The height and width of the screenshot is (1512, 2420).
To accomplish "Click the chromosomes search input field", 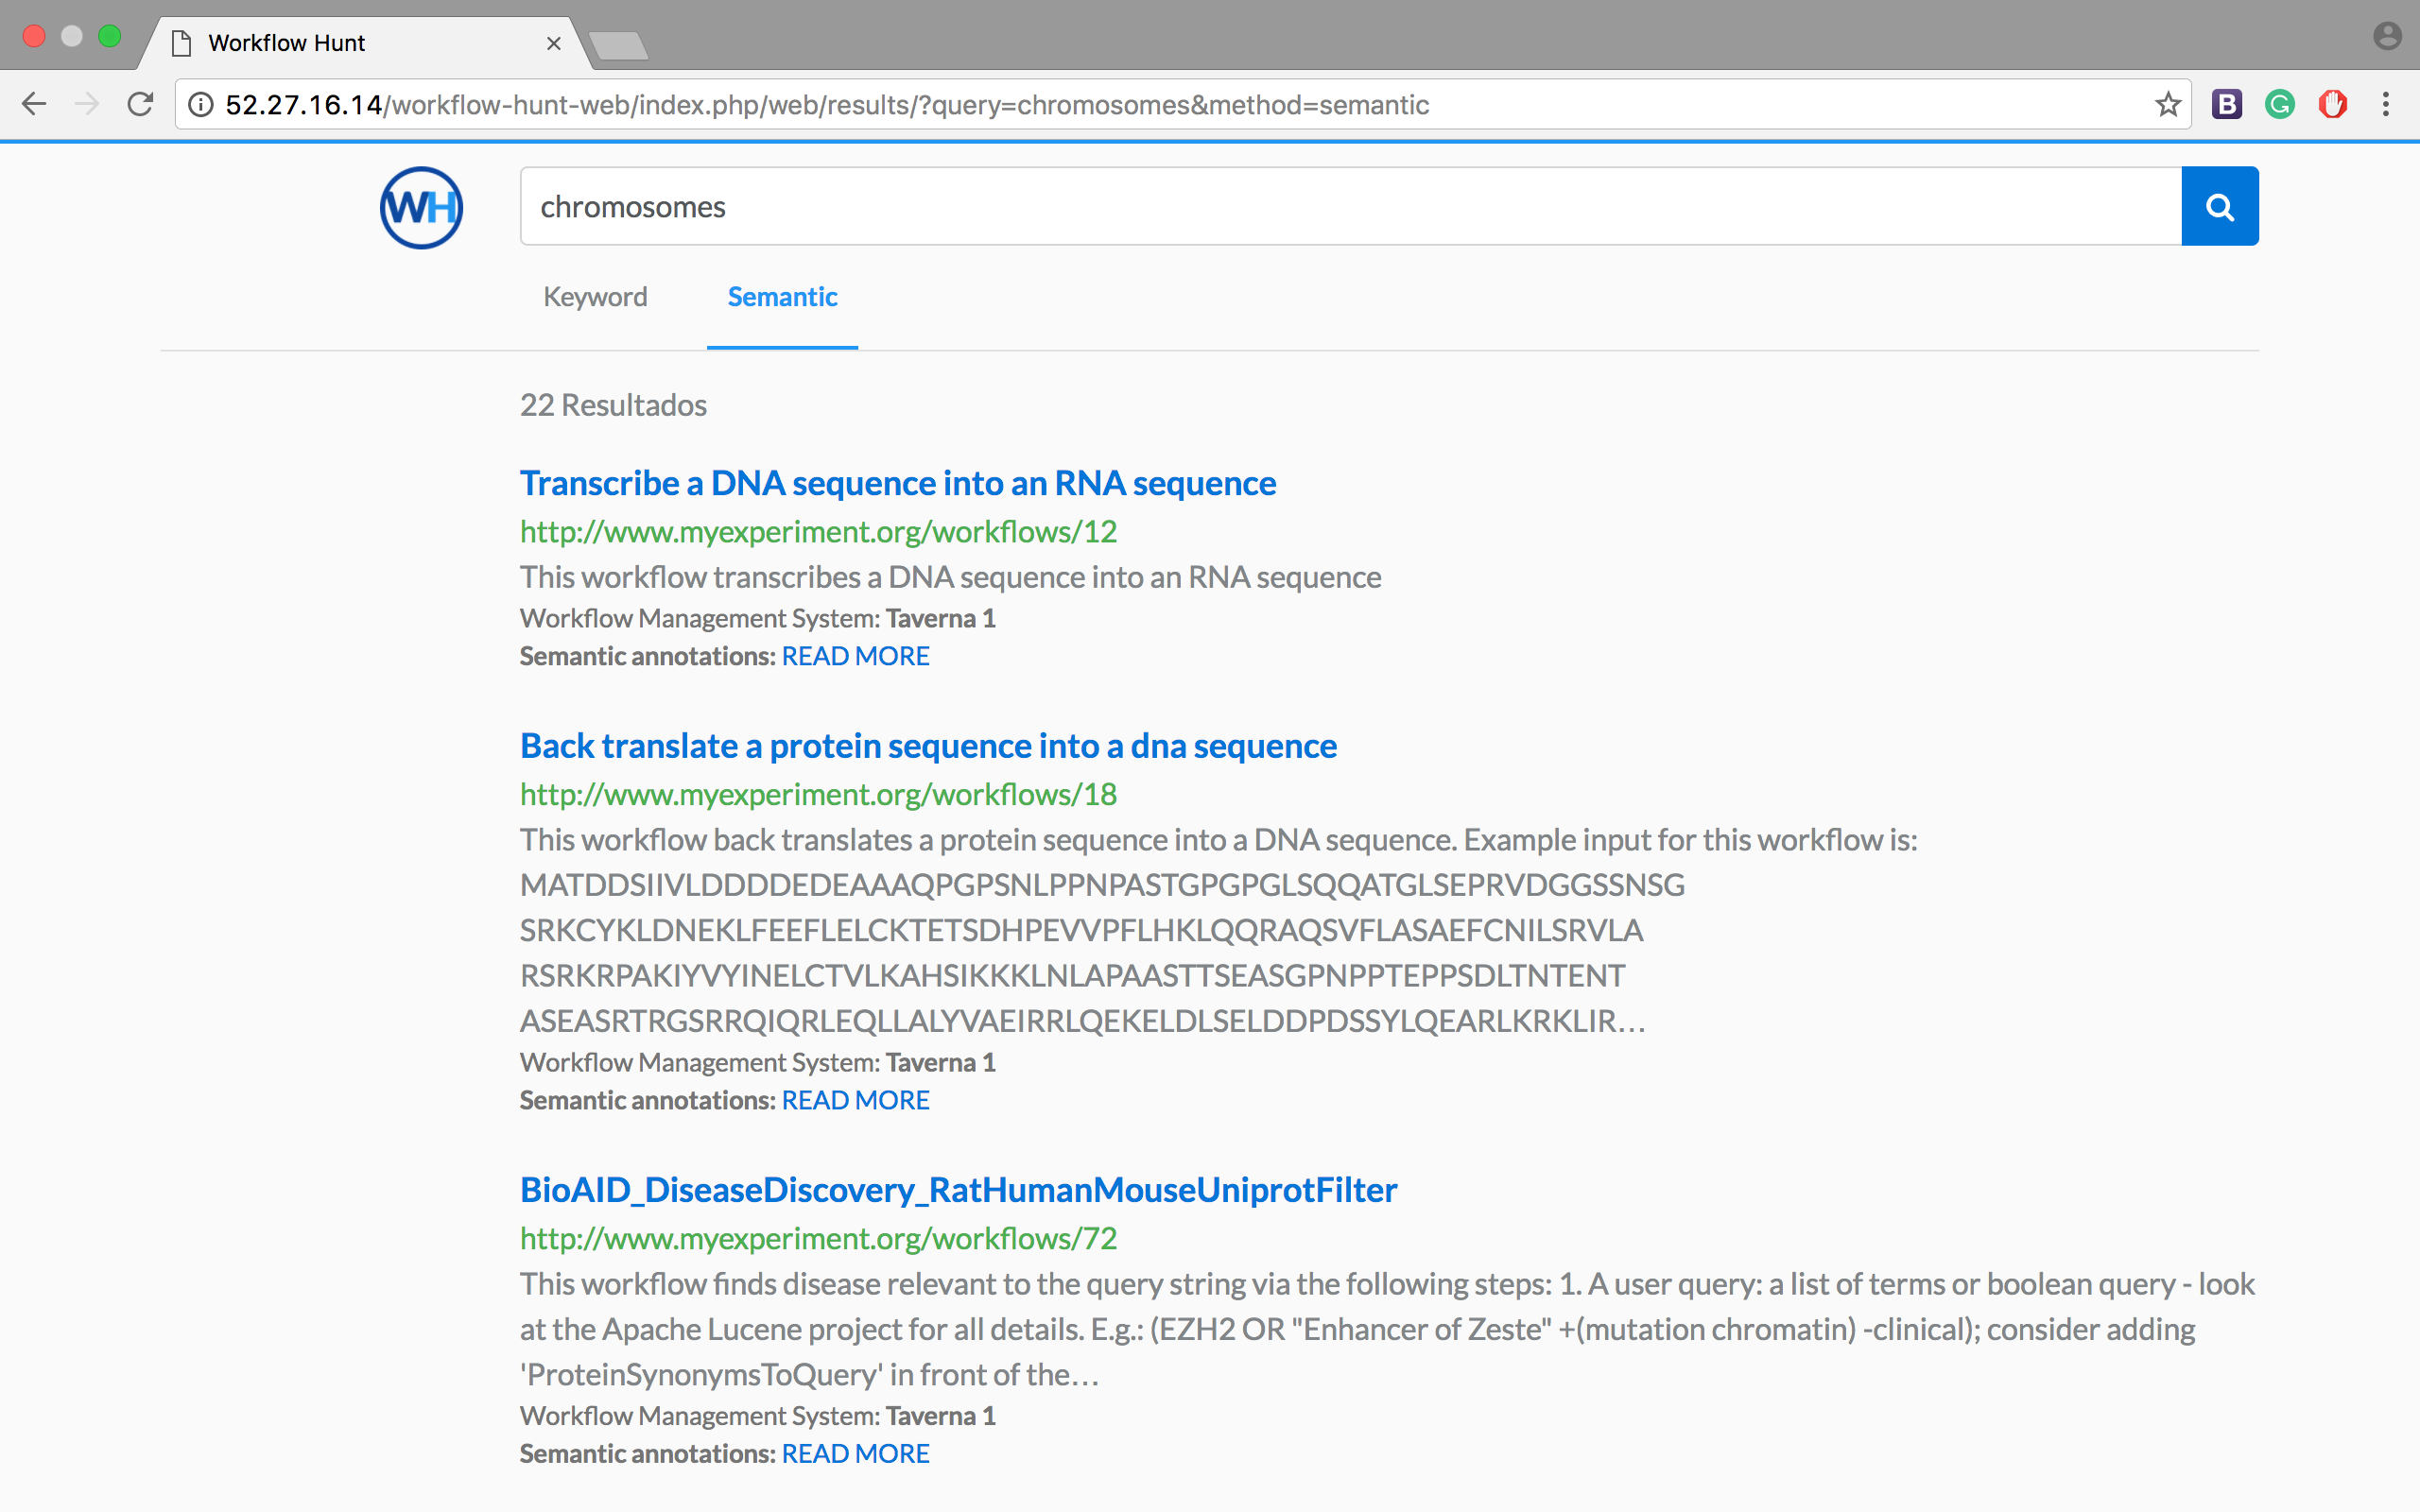I will [x=1350, y=207].
